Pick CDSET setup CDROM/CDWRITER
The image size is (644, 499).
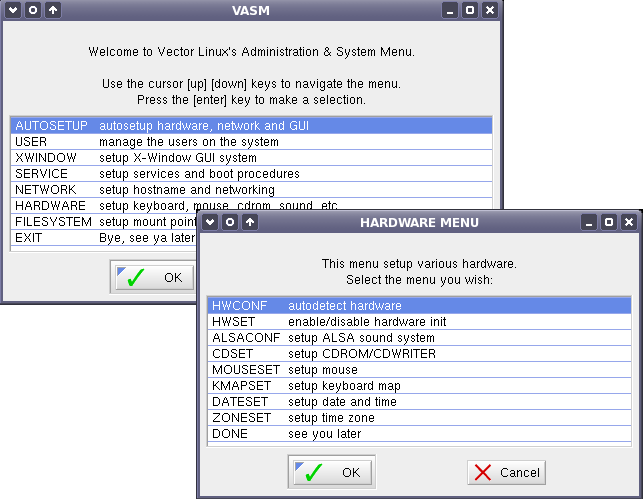(419, 354)
